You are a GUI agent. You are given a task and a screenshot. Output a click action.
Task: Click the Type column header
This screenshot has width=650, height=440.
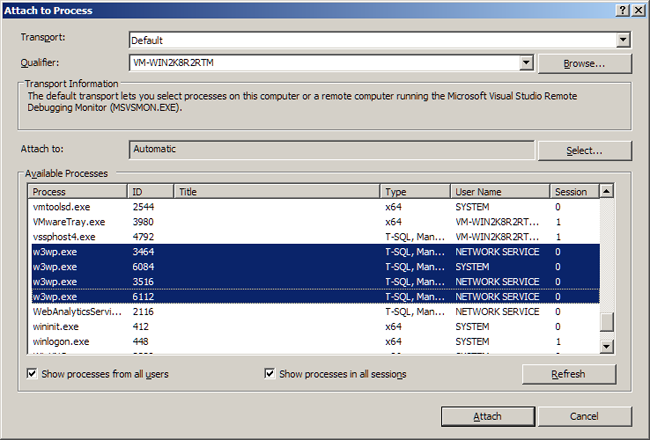tap(415, 191)
